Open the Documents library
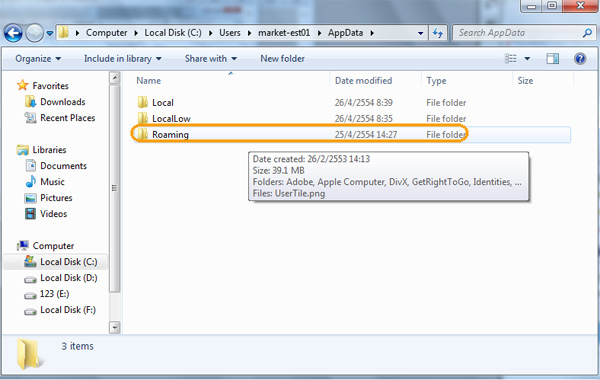The width and height of the screenshot is (600, 380). click(x=63, y=166)
